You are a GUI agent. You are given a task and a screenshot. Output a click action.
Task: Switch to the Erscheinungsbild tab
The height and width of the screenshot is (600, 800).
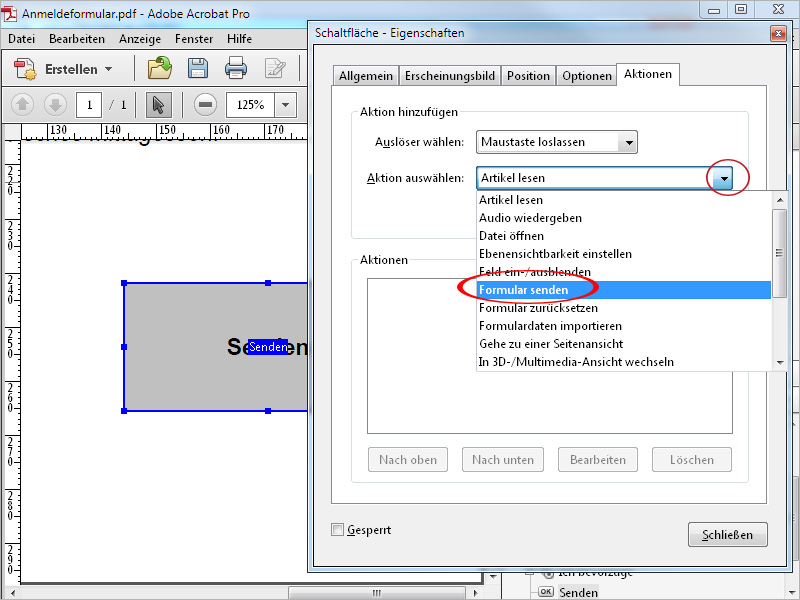coord(449,76)
